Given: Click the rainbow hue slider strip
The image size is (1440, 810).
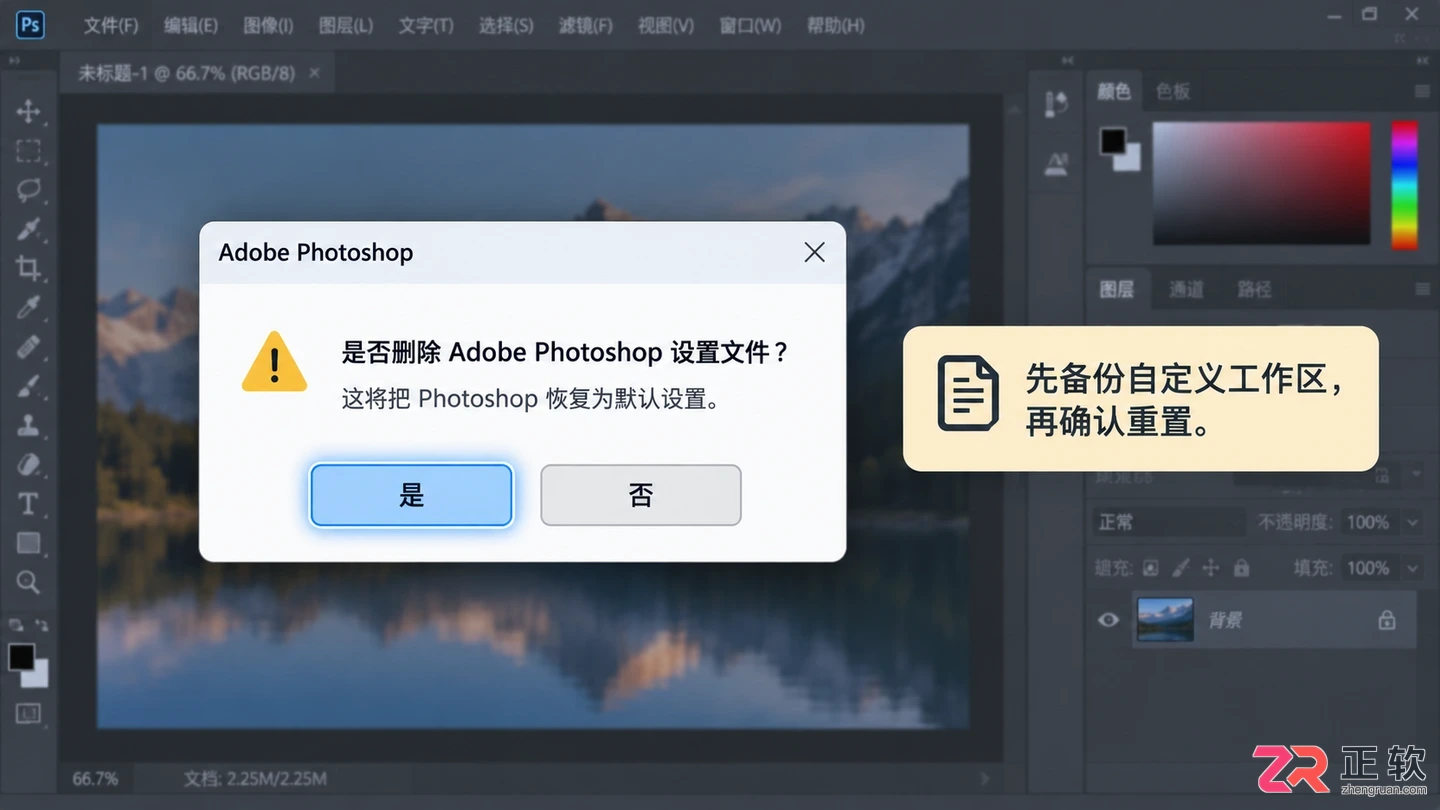Looking at the screenshot, I should 1405,185.
